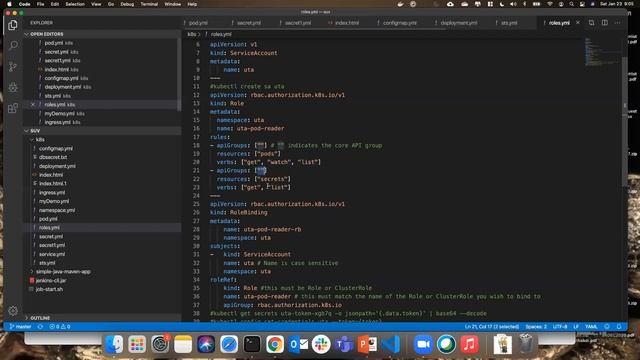The height and width of the screenshot is (360, 640).
Task: Open Microsoft Teams from the Dock
Action: pyautogui.click(x=344, y=344)
